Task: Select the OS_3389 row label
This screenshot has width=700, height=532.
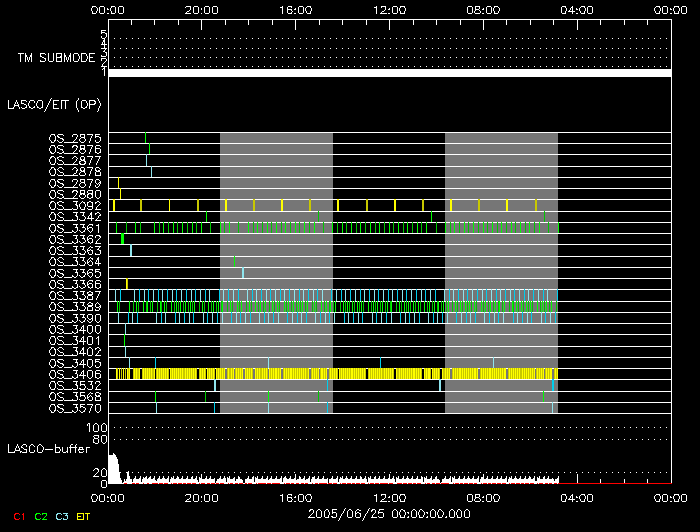Action: point(74,307)
